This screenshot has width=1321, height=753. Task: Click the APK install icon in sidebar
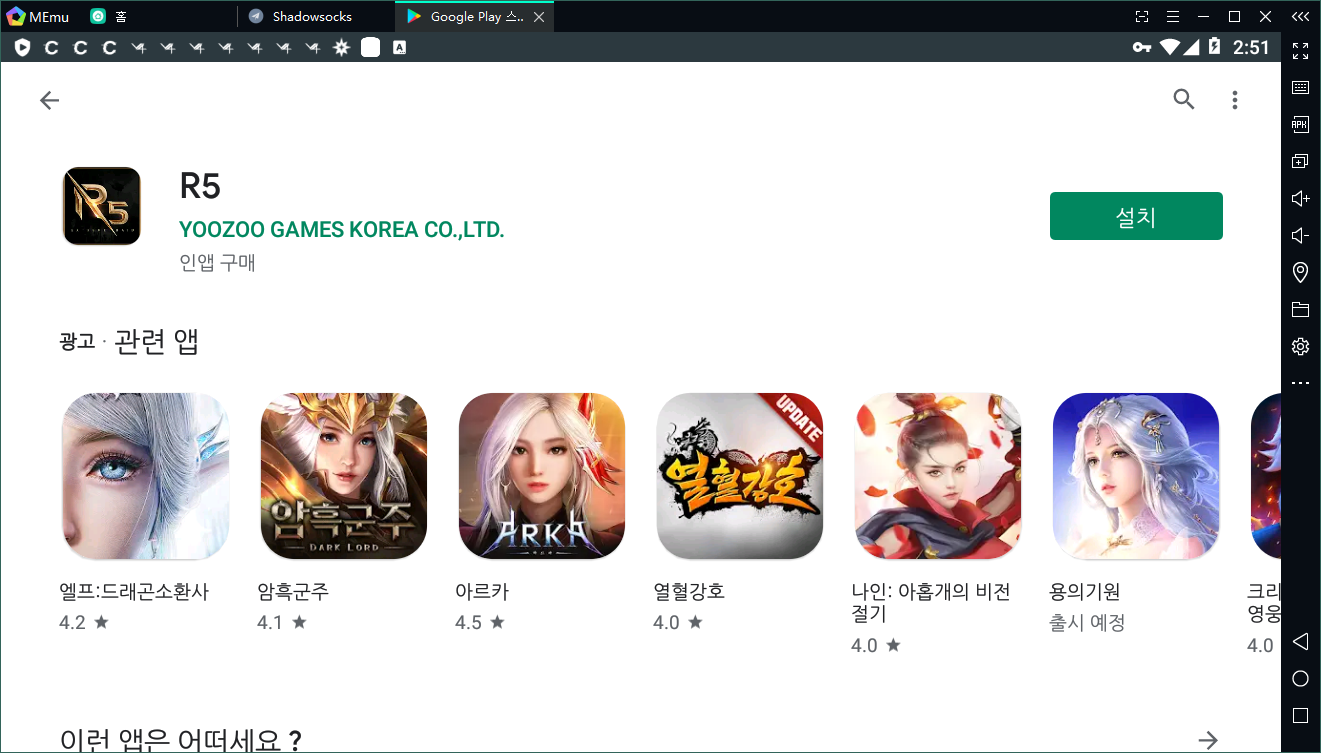coord(1300,125)
